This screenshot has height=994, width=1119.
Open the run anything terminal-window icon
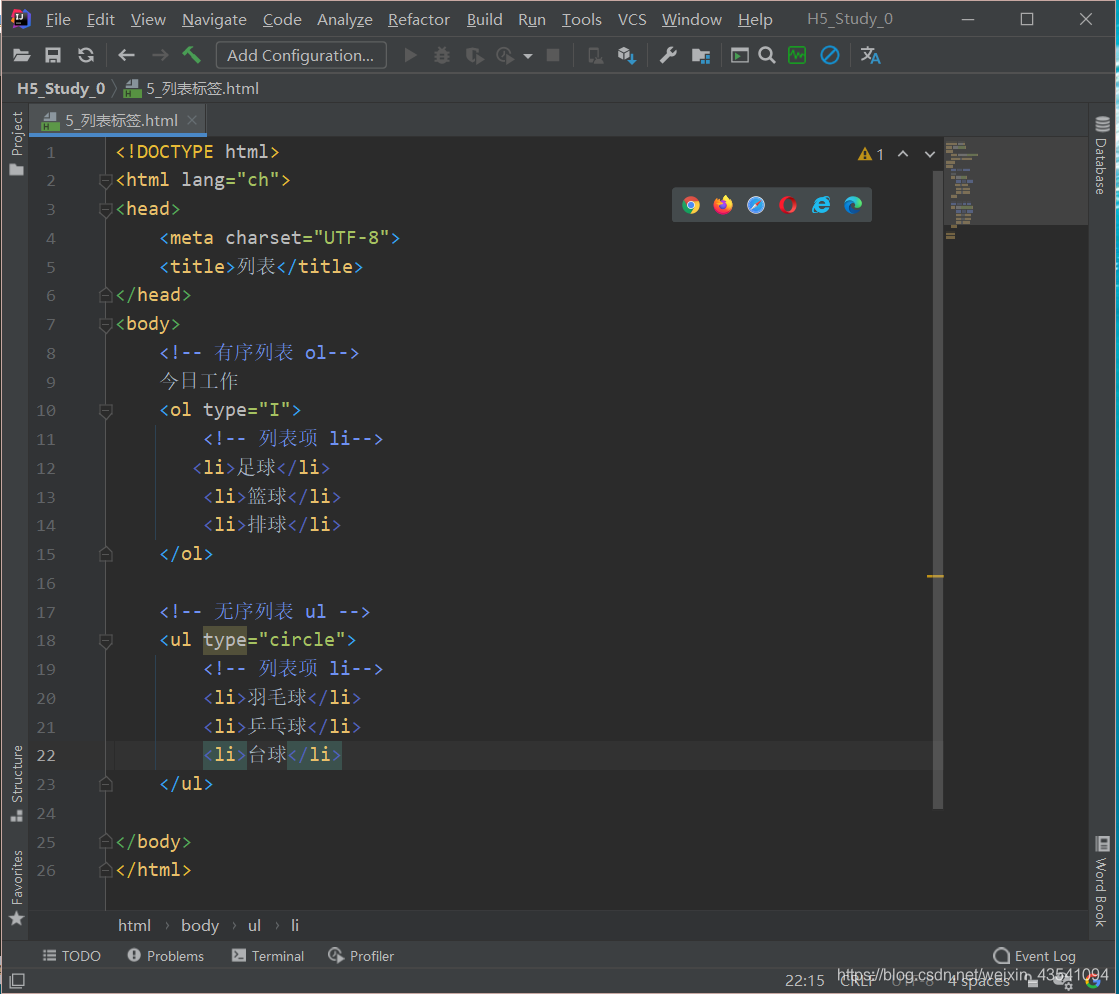tap(739, 55)
